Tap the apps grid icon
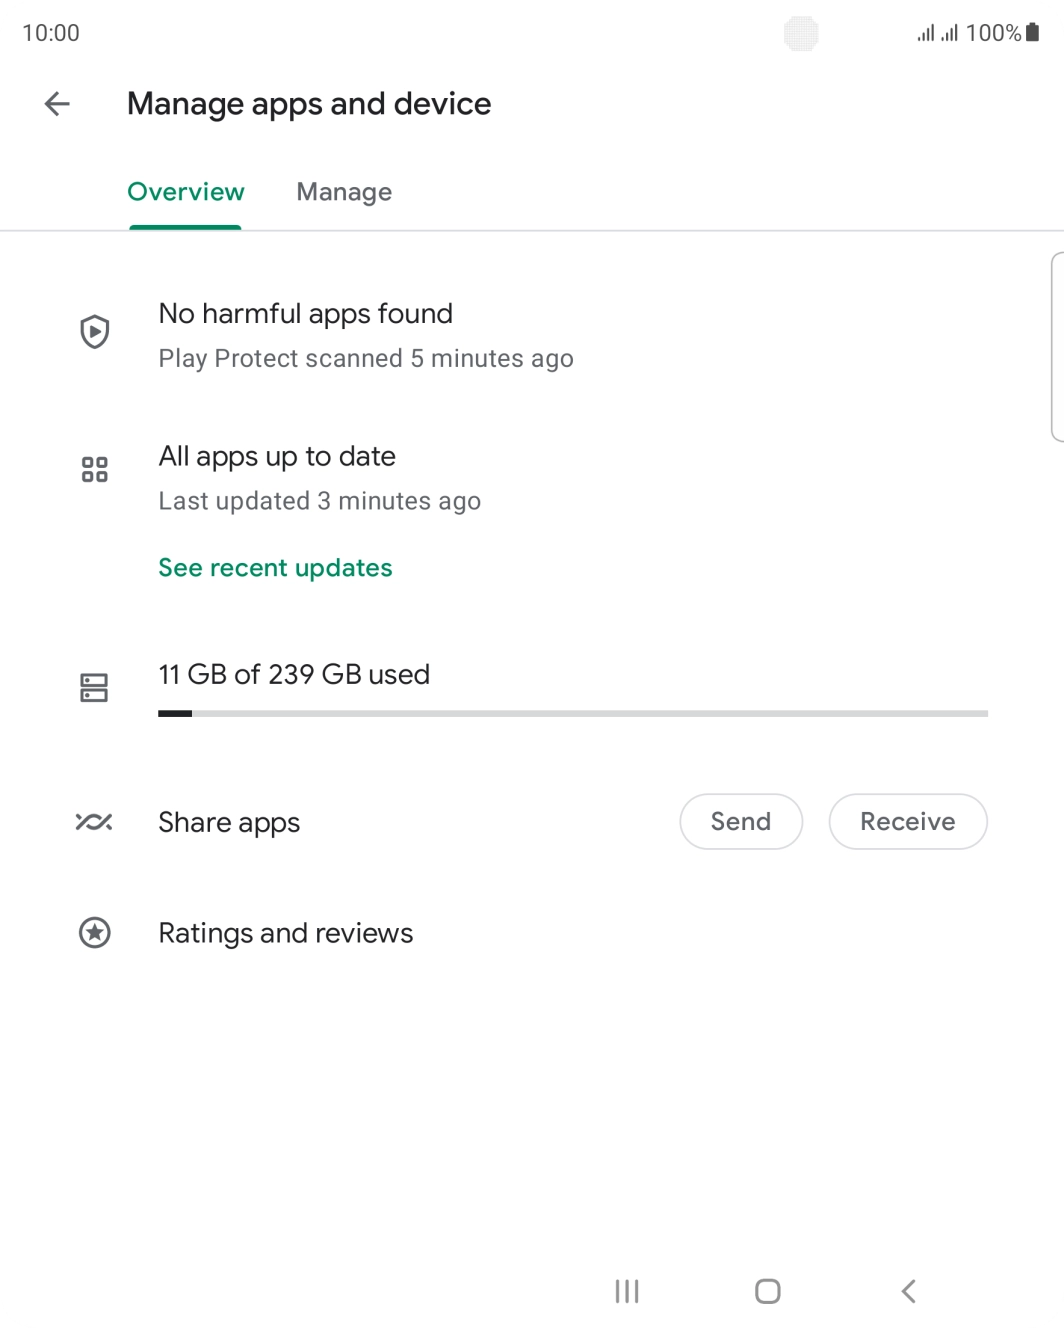 (x=94, y=469)
